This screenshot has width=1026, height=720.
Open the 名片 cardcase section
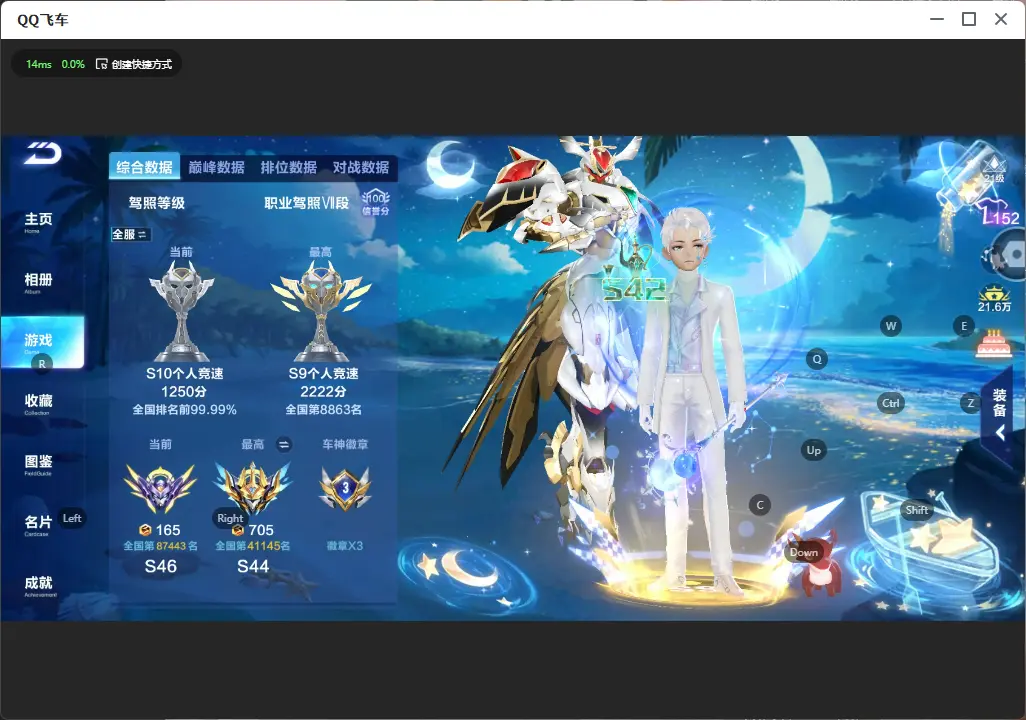pyautogui.click(x=37, y=524)
